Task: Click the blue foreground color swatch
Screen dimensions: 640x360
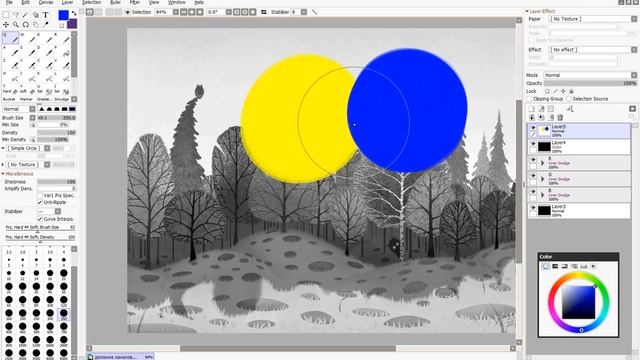Action: coord(63,15)
